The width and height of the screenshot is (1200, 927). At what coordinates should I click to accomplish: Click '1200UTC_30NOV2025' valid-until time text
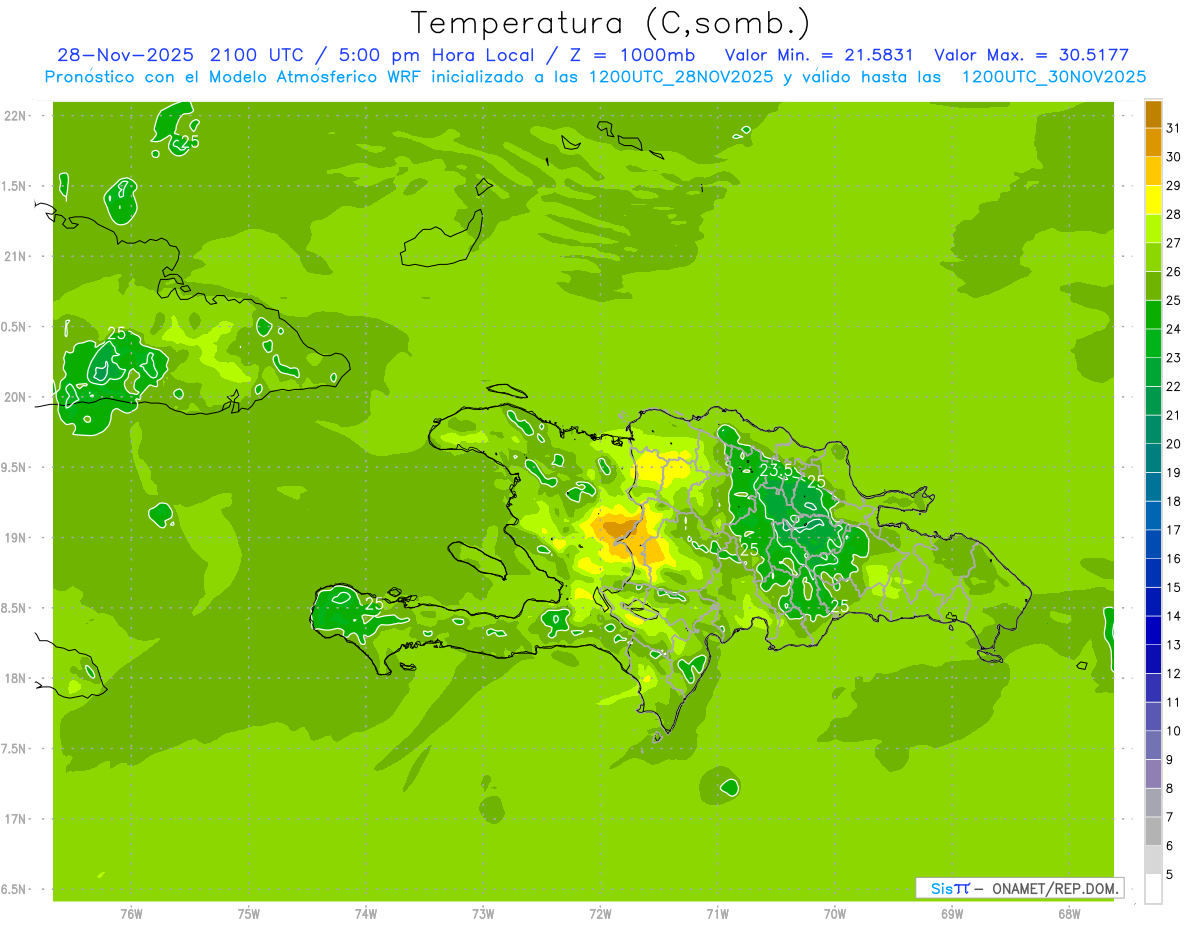click(1054, 77)
